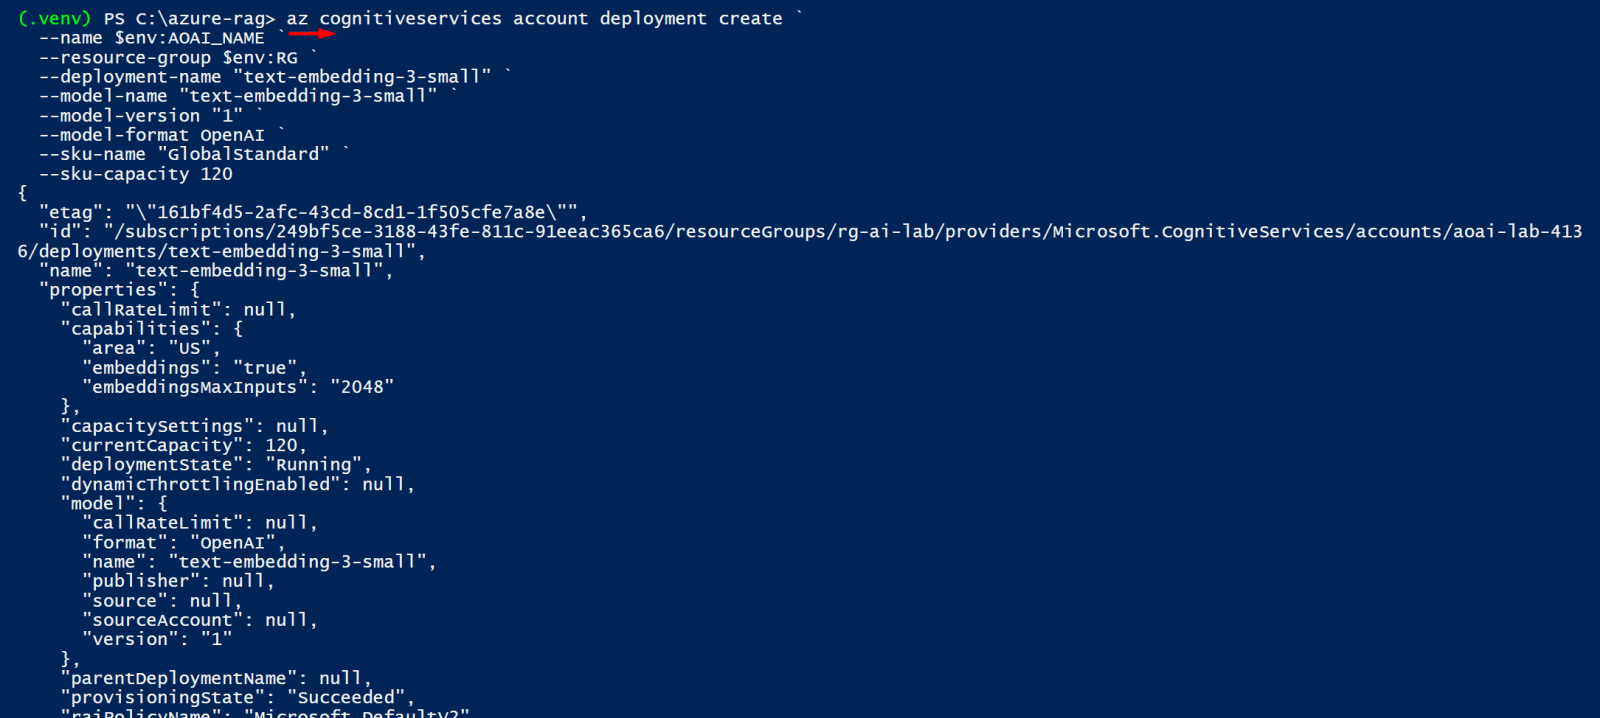Click the "dynamicThrottlingEnabled": null line

238,484
